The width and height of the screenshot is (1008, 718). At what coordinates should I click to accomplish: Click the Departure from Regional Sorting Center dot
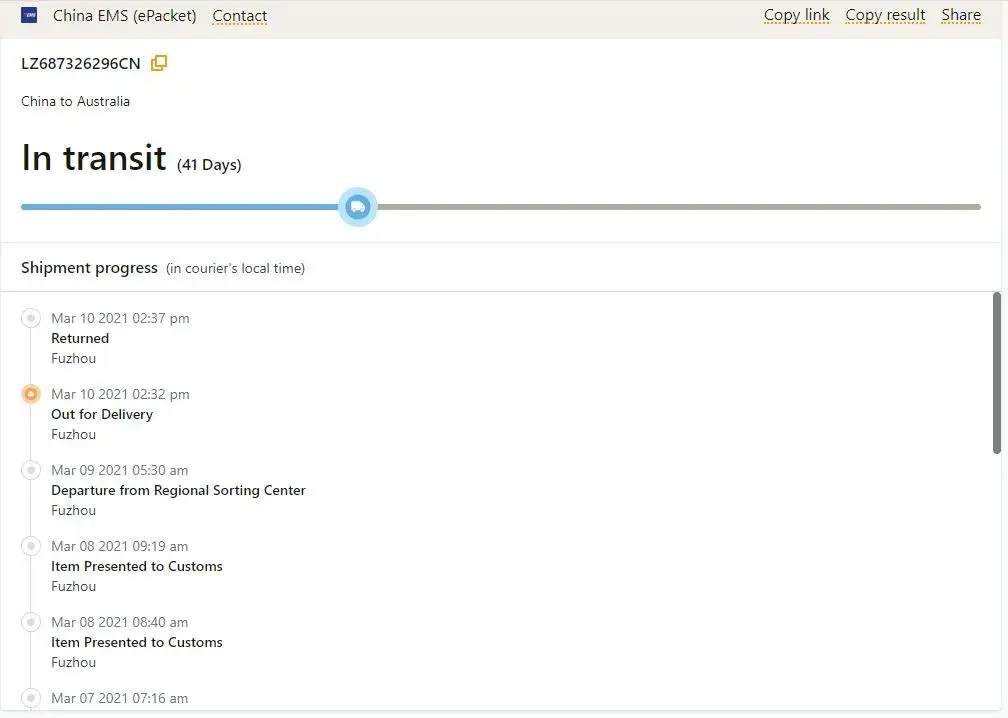(31, 470)
